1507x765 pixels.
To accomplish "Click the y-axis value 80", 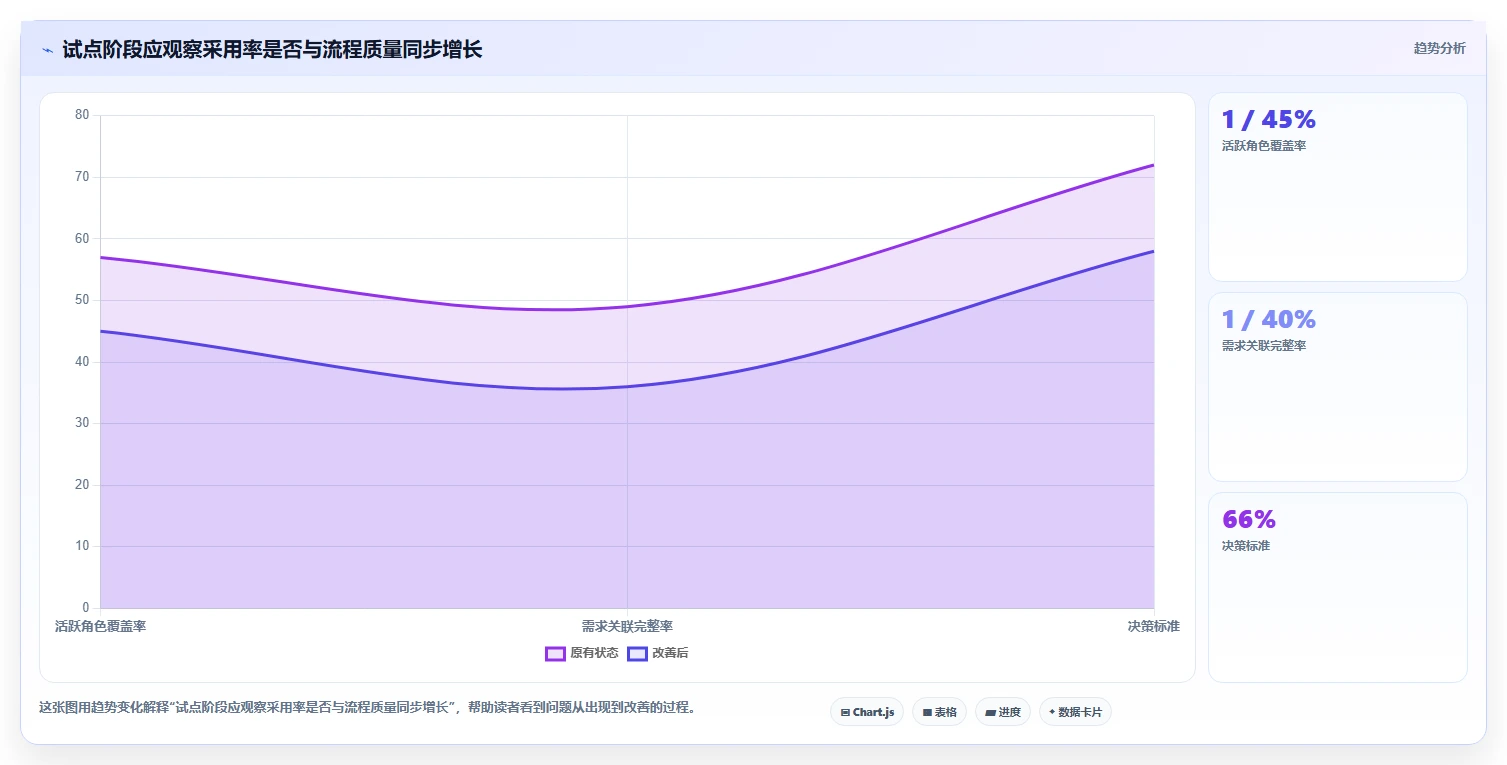I will pyautogui.click(x=82, y=115).
